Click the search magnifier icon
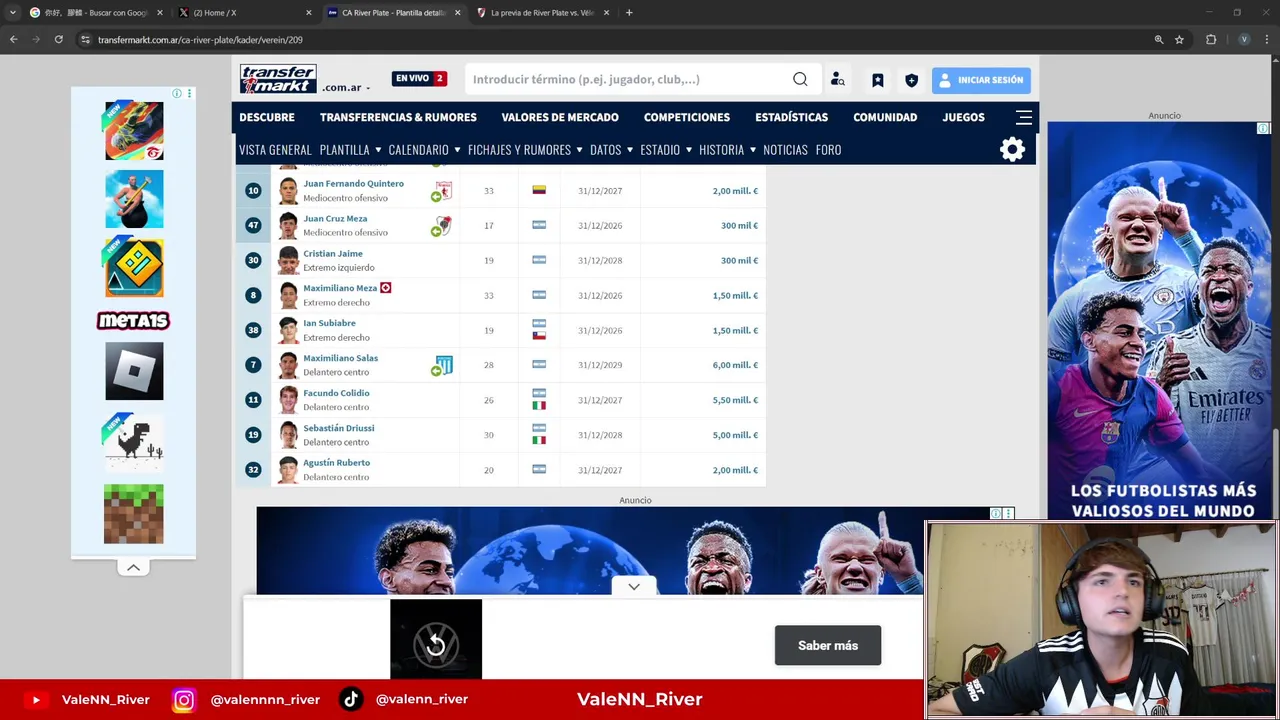The height and width of the screenshot is (720, 1280). [800, 79]
